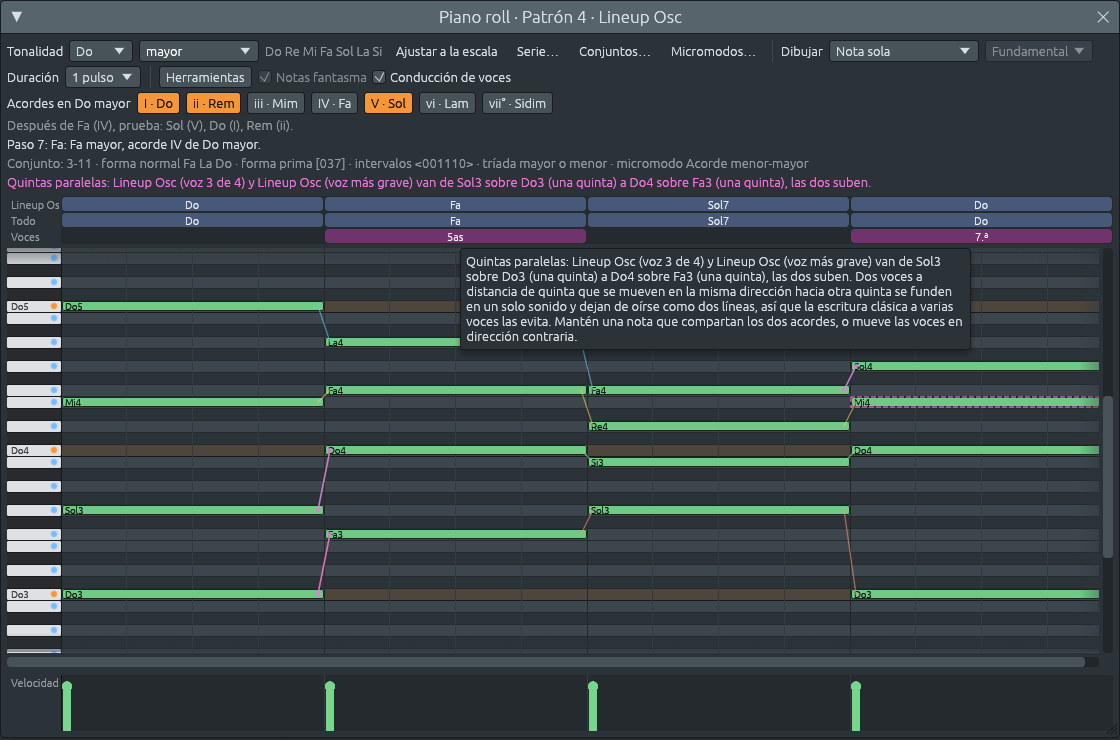Select the Re4 note
Viewport: 1120px width, 740px height.
[718, 426]
